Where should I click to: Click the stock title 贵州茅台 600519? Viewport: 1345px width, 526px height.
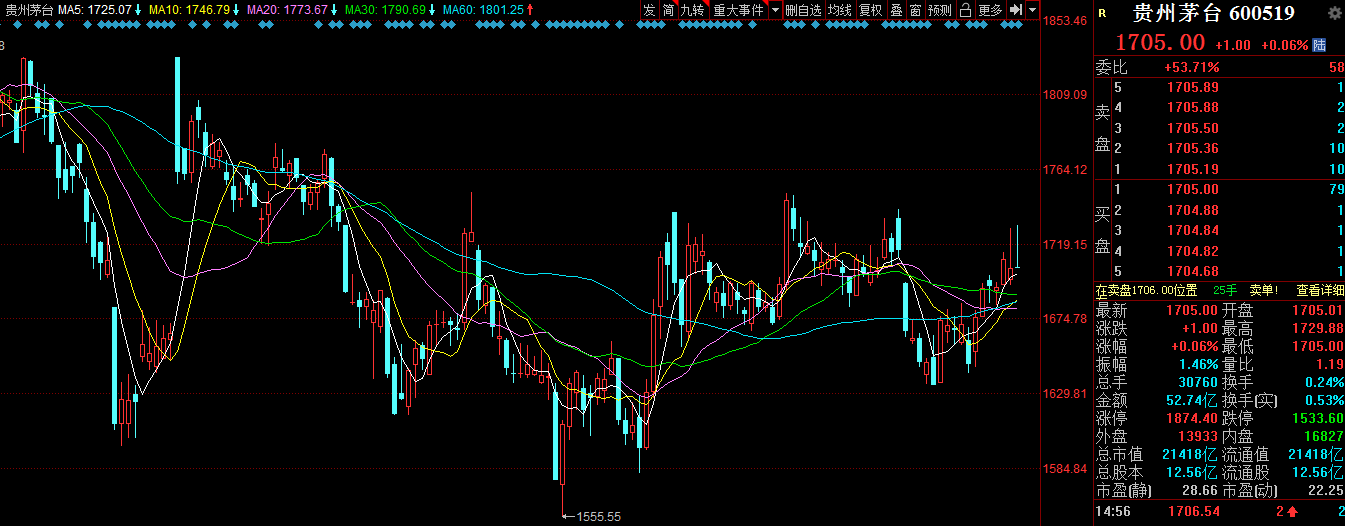coord(1213,14)
